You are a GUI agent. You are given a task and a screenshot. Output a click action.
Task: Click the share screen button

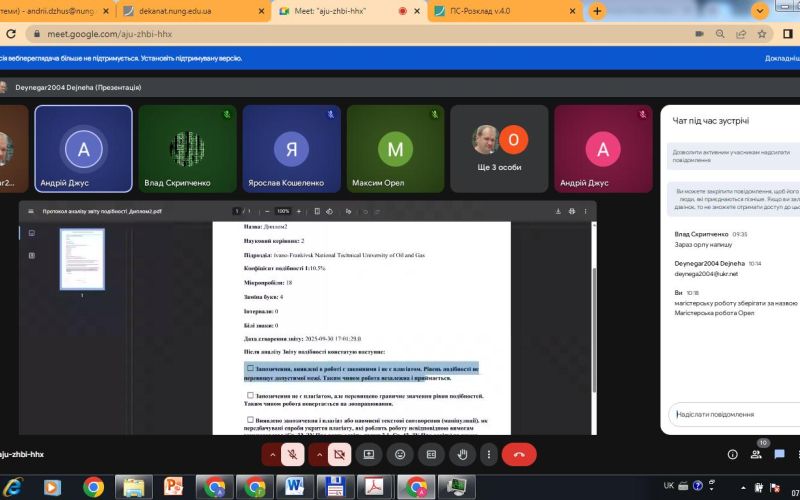point(369,454)
